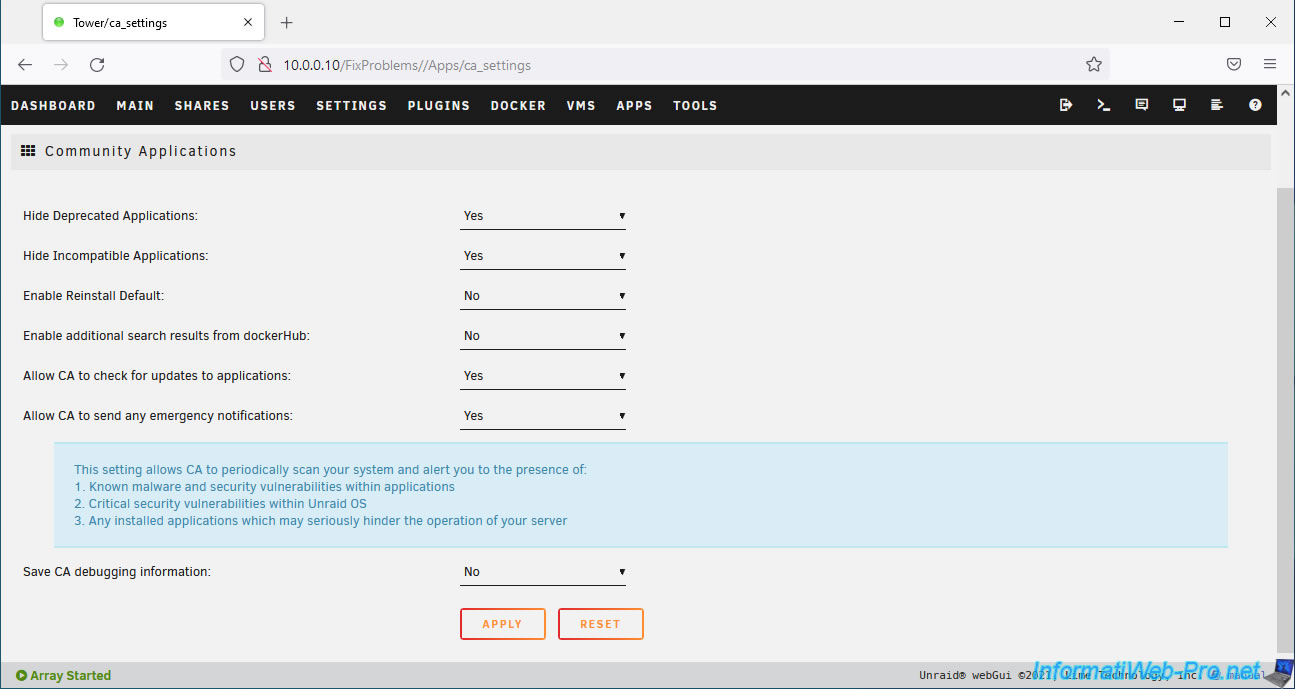The image size is (1295, 689).
Task: Click the page vertical scrollbar
Action: click(x=1285, y=400)
